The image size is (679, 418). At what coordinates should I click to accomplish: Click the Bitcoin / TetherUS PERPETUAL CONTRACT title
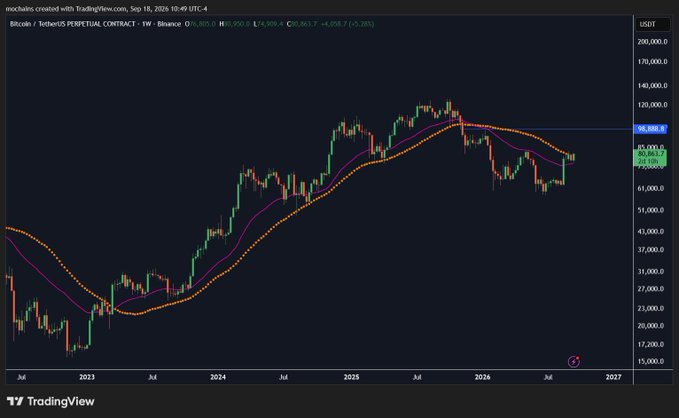72,24
